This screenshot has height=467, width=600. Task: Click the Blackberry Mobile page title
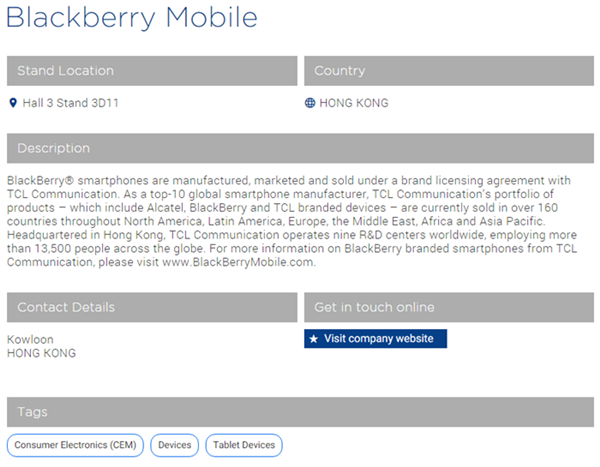pyautogui.click(x=132, y=18)
